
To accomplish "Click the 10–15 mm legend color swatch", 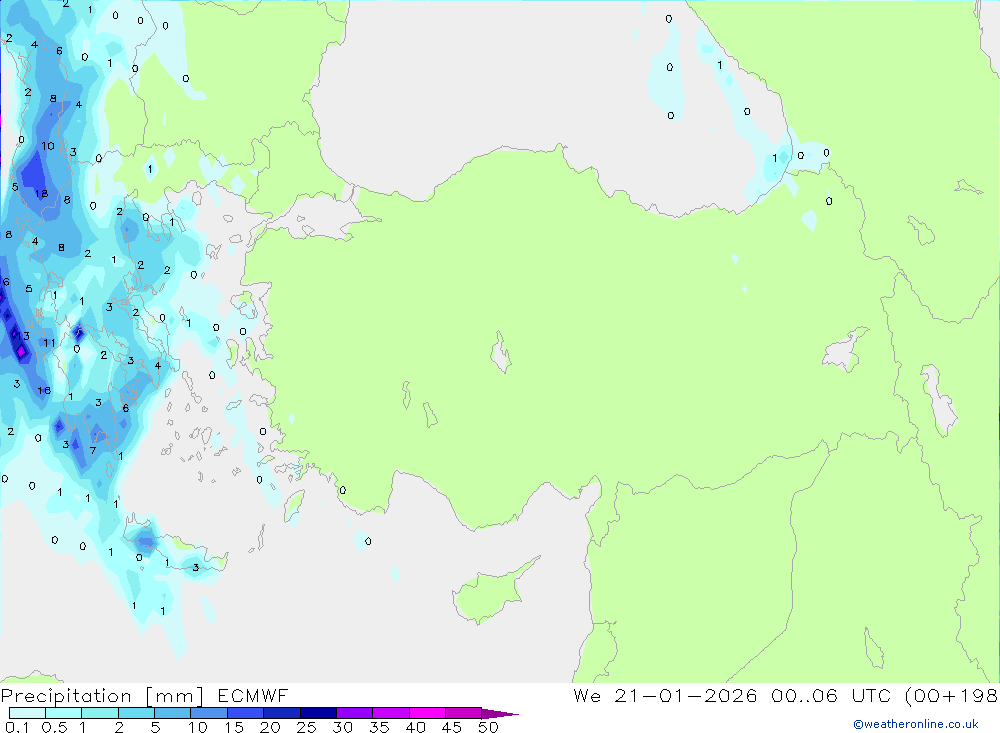I will click(209, 713).
